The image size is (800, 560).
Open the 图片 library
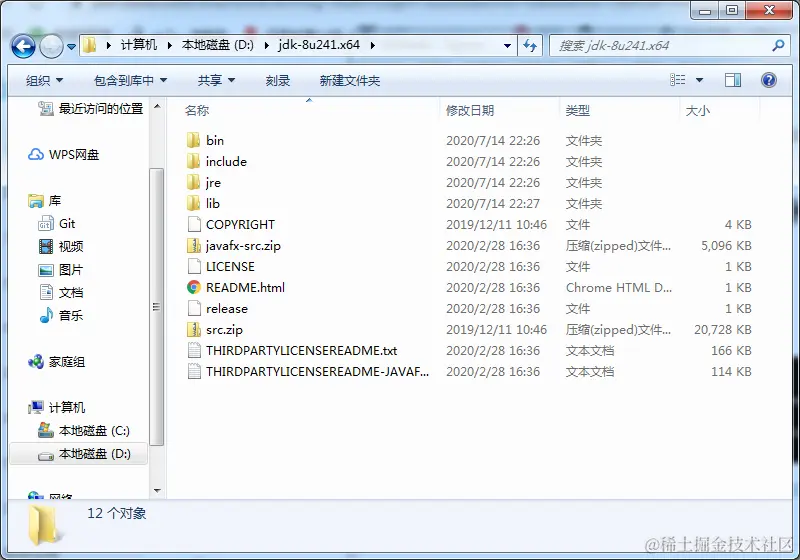[x=61, y=270]
